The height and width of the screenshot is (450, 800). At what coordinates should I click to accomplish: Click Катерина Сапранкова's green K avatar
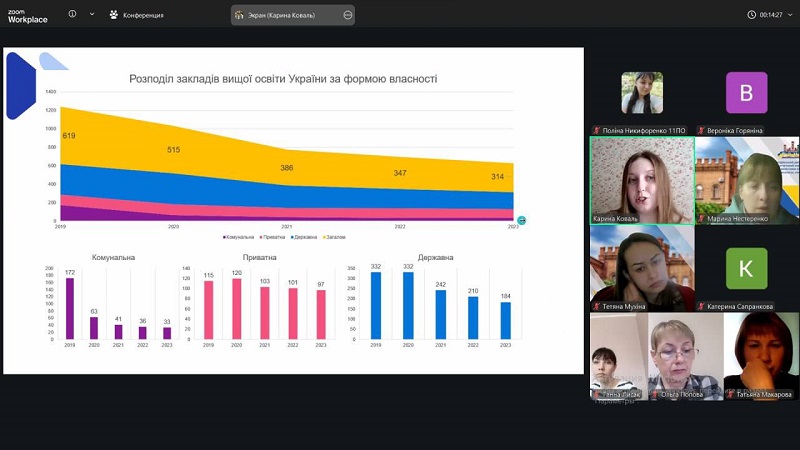coord(746,268)
